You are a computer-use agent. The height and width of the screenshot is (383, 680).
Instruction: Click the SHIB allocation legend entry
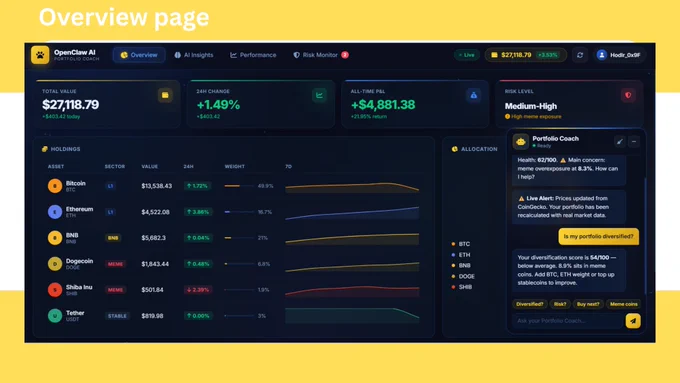pyautogui.click(x=461, y=287)
